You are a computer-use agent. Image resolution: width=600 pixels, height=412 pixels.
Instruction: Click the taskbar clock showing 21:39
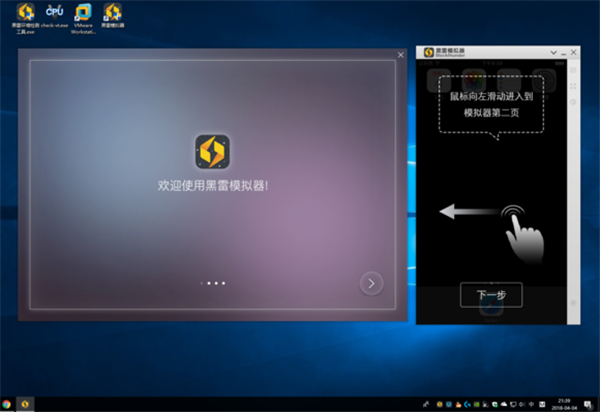click(x=569, y=404)
